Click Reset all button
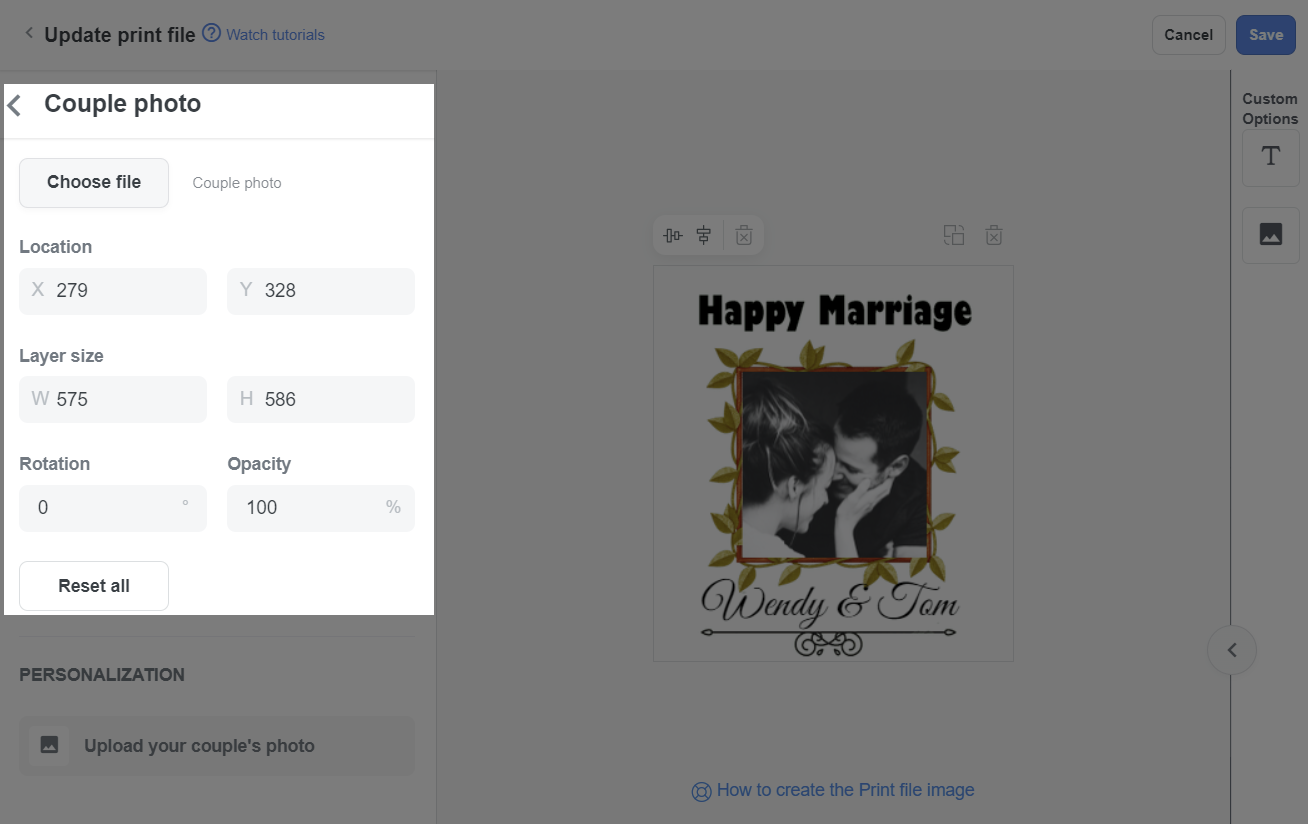The width and height of the screenshot is (1308, 824). (94, 586)
